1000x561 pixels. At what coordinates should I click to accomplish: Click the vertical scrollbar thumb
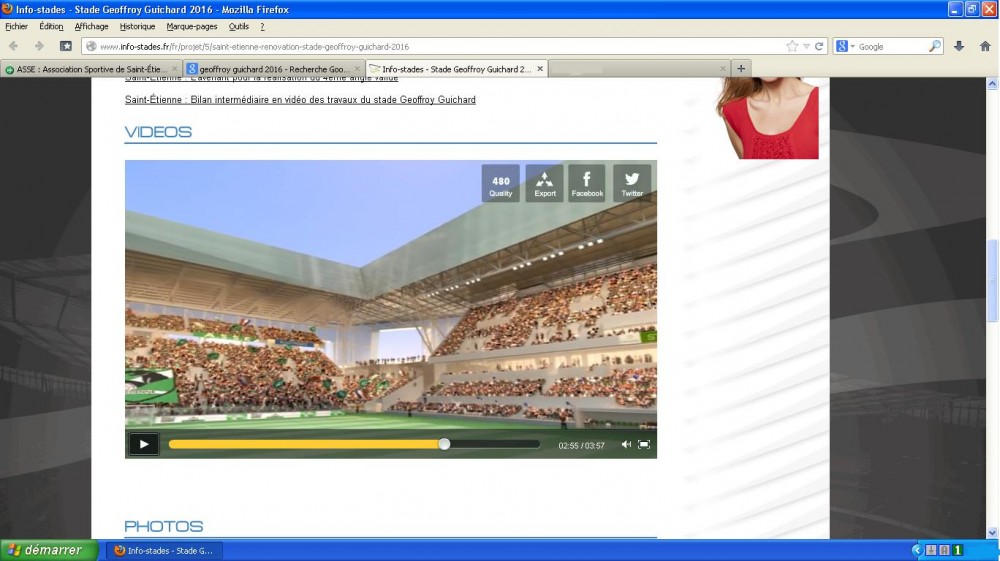[x=992, y=280]
